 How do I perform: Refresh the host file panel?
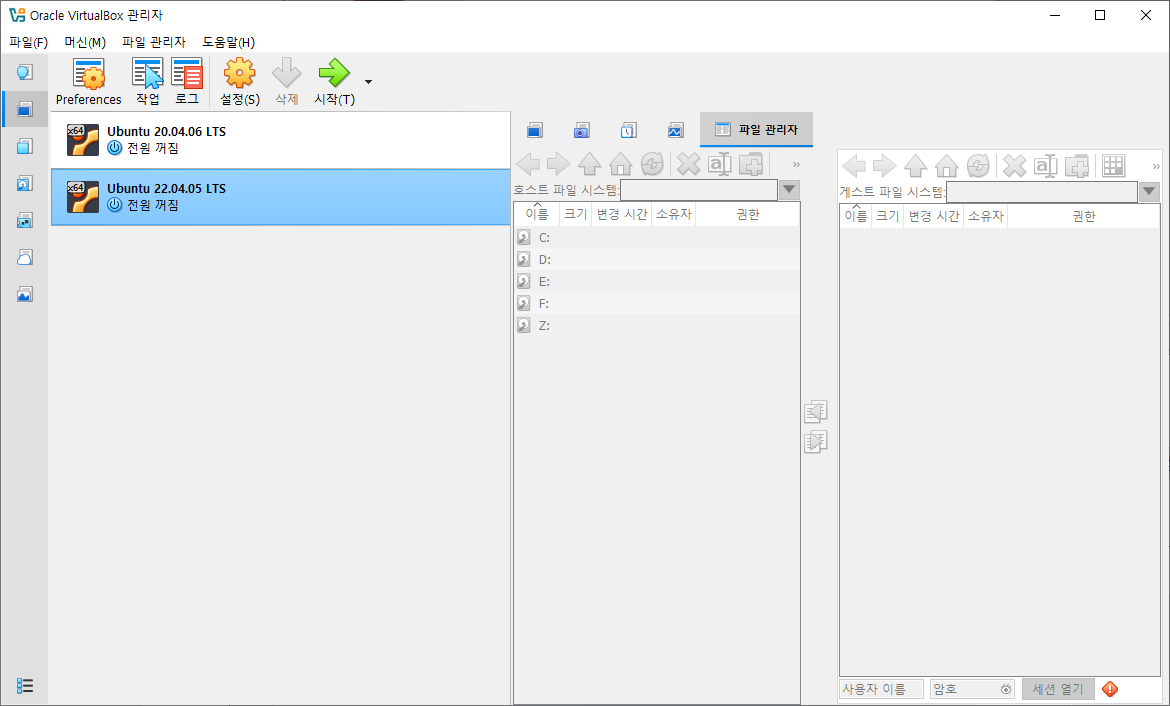(652, 164)
